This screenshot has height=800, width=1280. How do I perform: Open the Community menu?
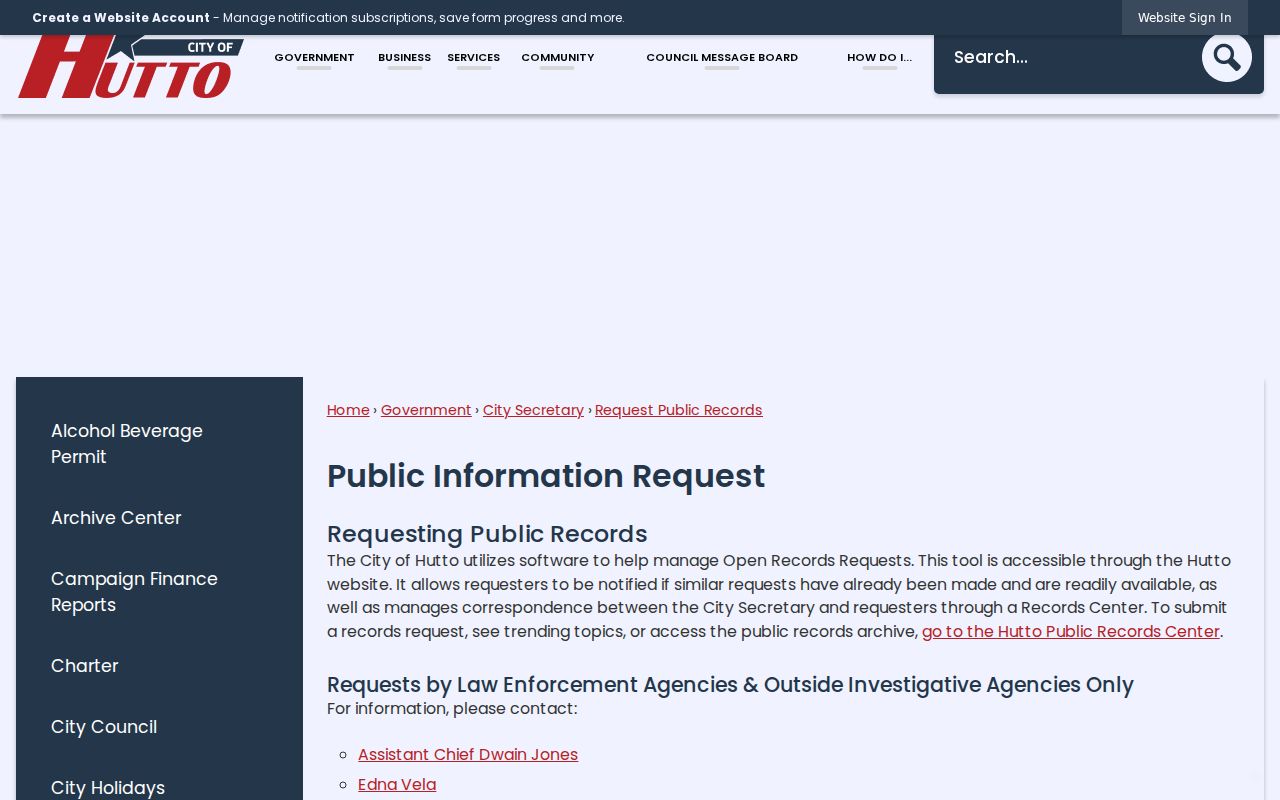tap(557, 58)
